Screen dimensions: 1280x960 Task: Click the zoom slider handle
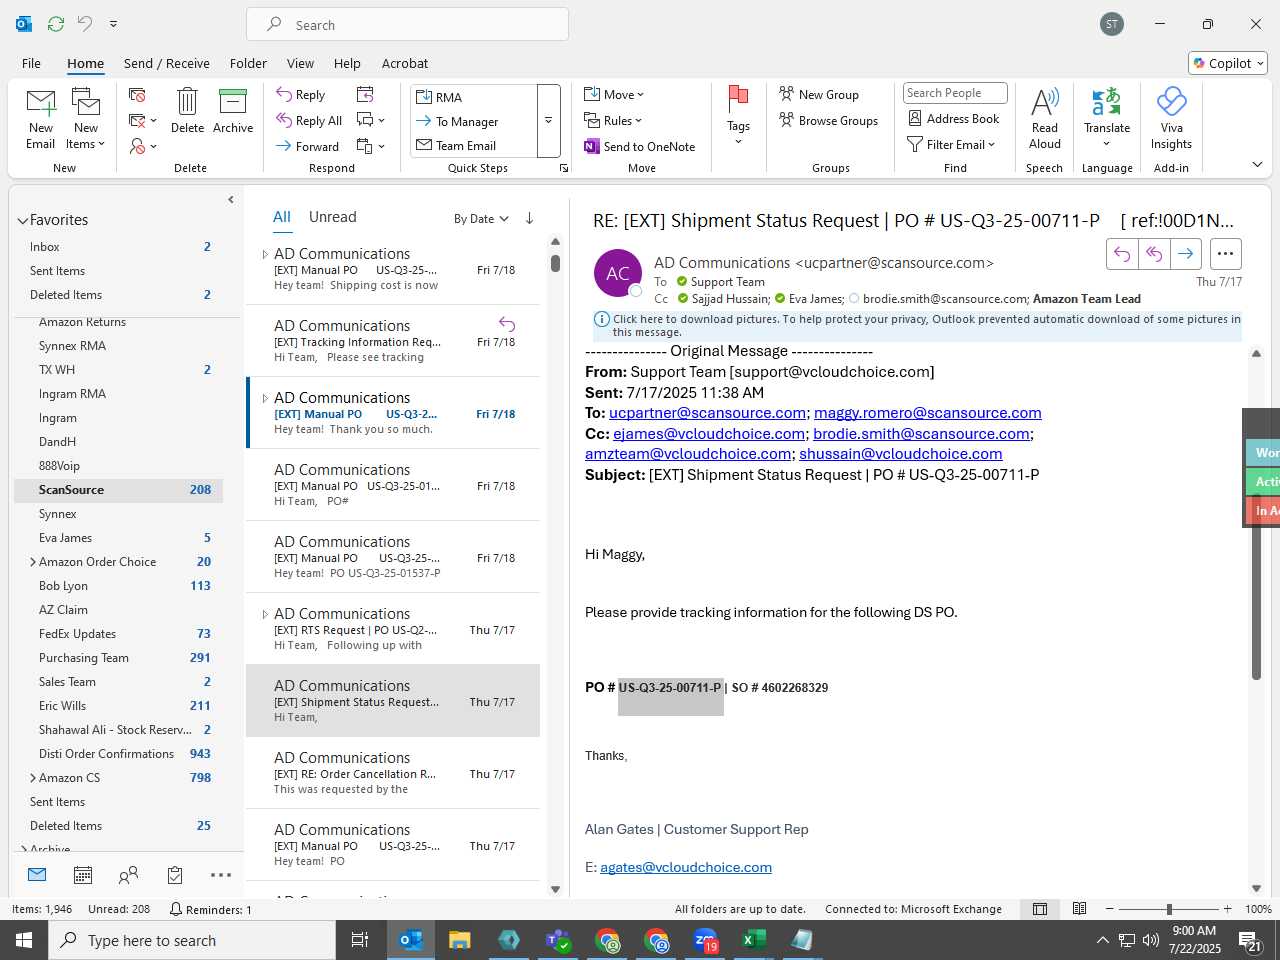pyautogui.click(x=1169, y=909)
